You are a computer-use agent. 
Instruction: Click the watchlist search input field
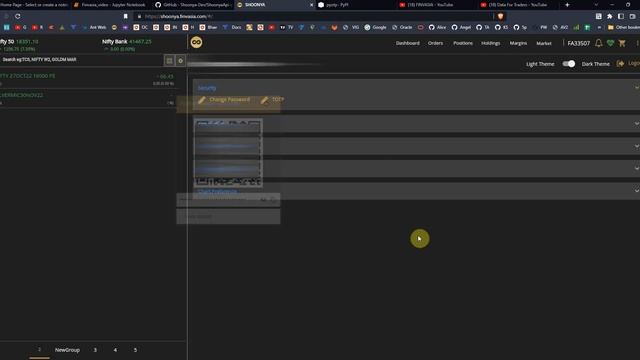82,60
